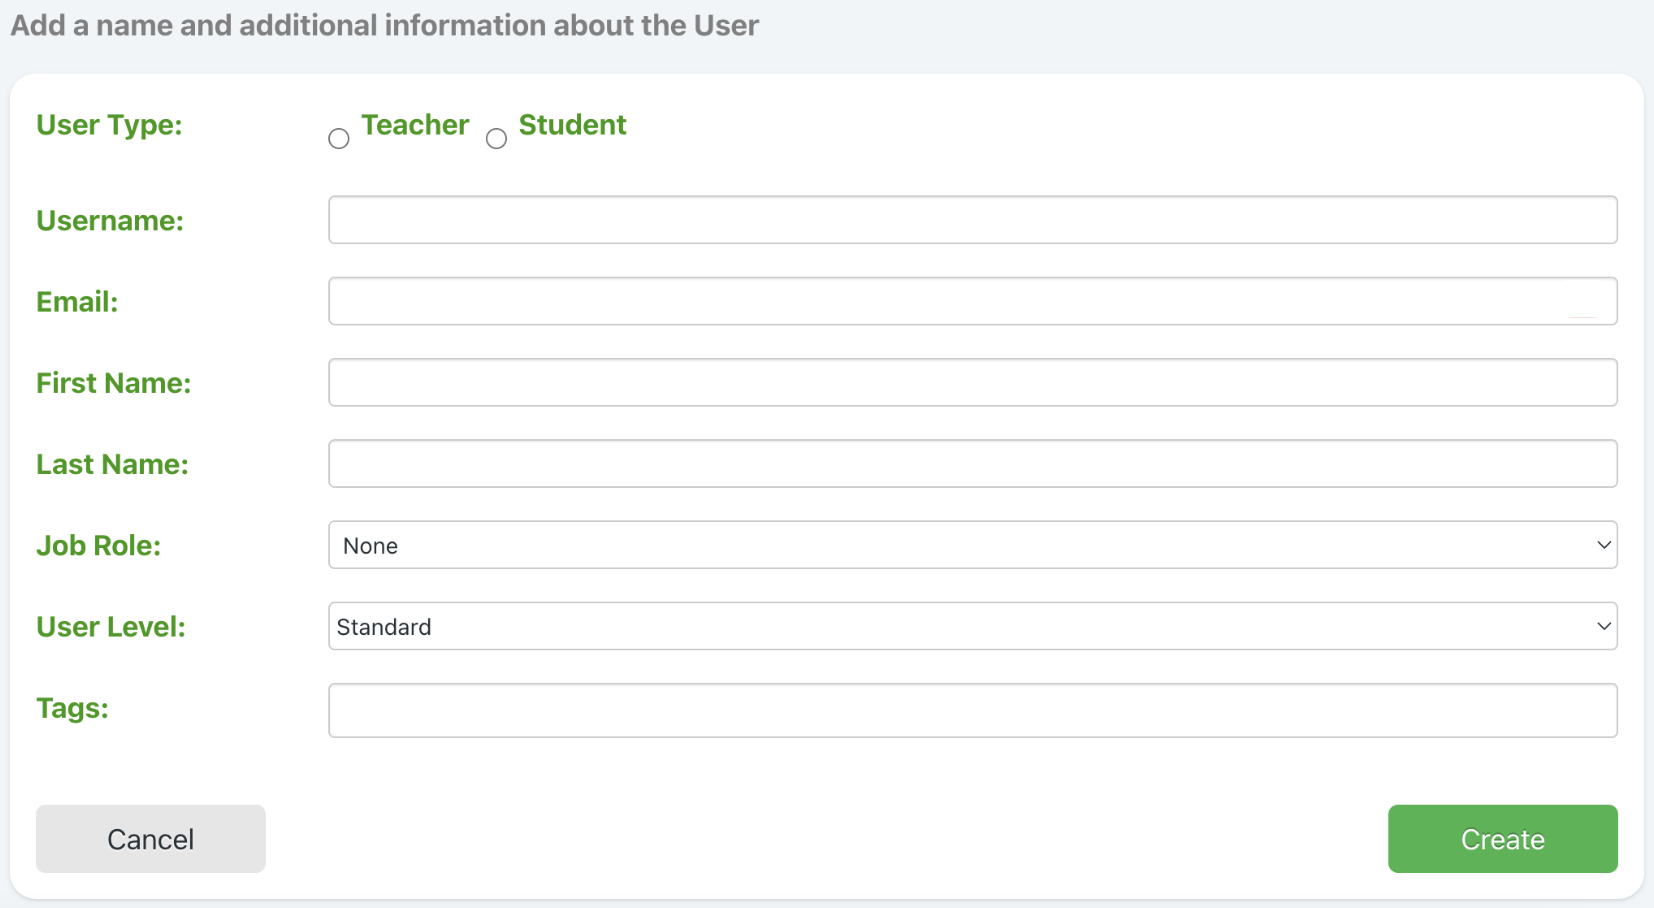This screenshot has height=908, width=1654.
Task: Click the green Create button
Action: 1502,839
